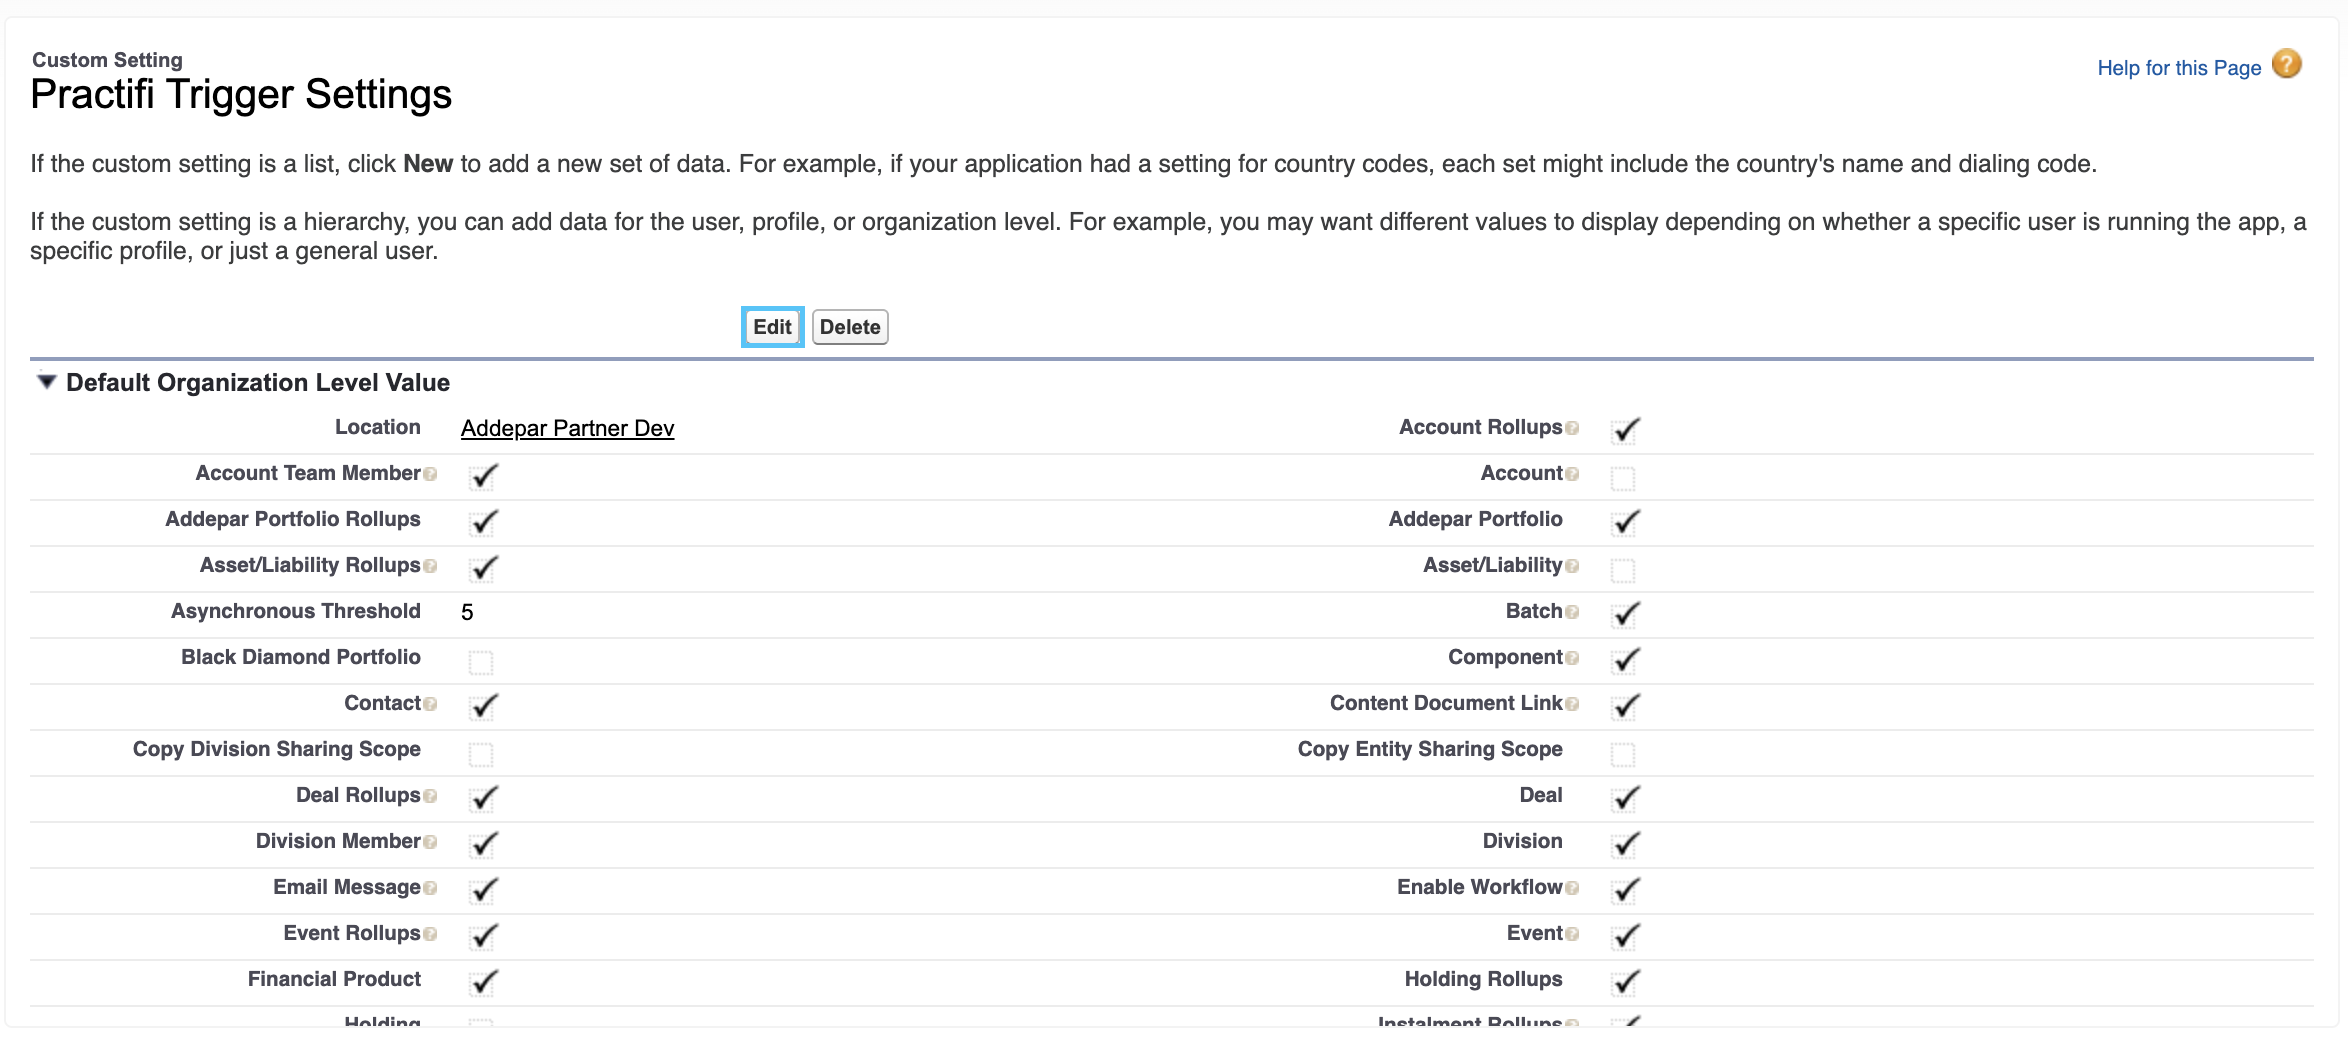The image size is (2348, 1038).
Task: Click help icon beside Event Rollups
Action: coord(430,934)
